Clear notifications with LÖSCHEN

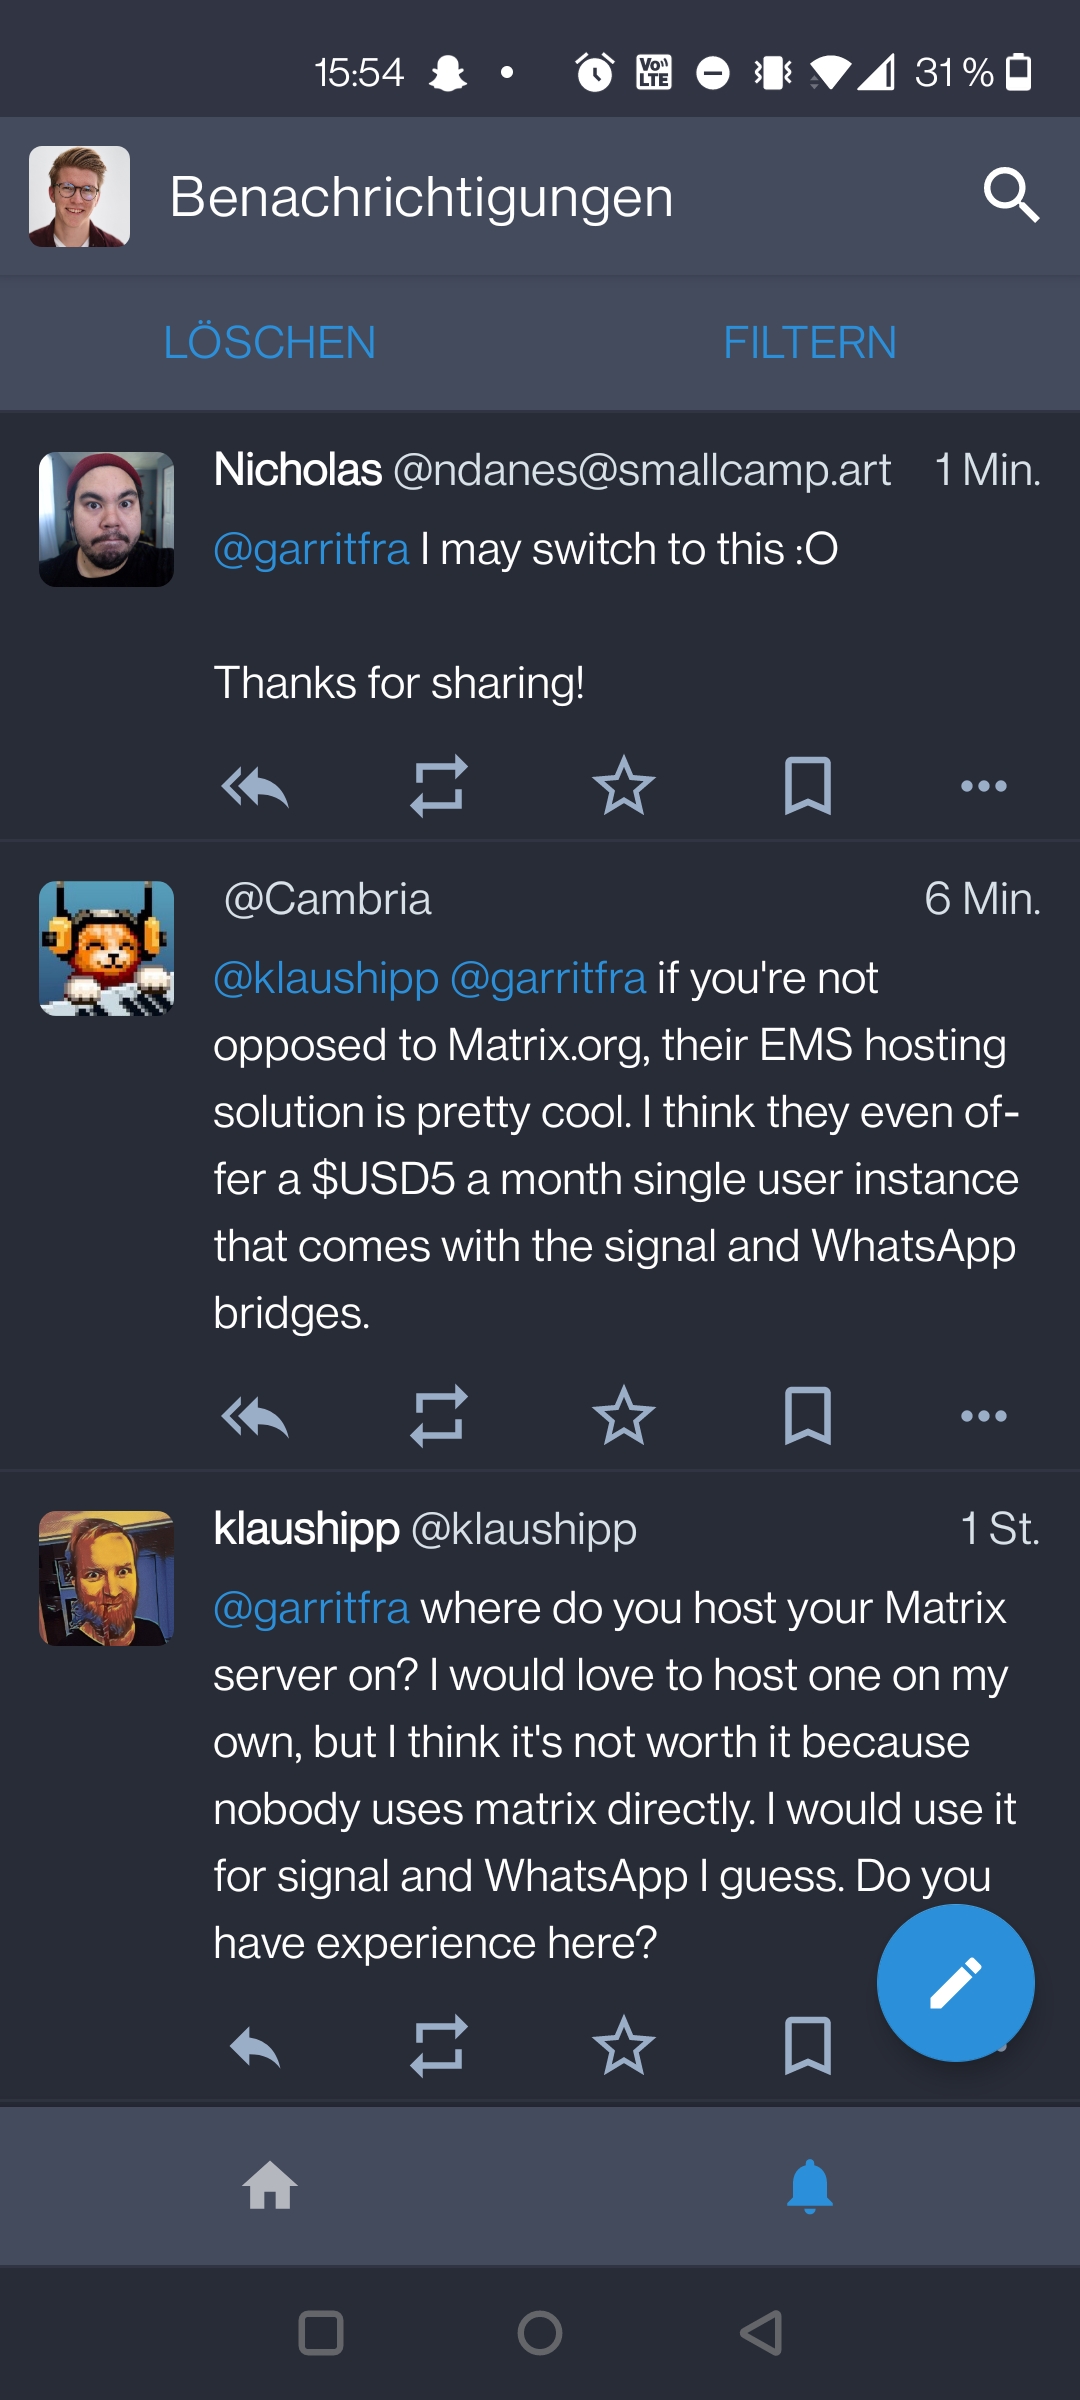pyautogui.click(x=268, y=343)
